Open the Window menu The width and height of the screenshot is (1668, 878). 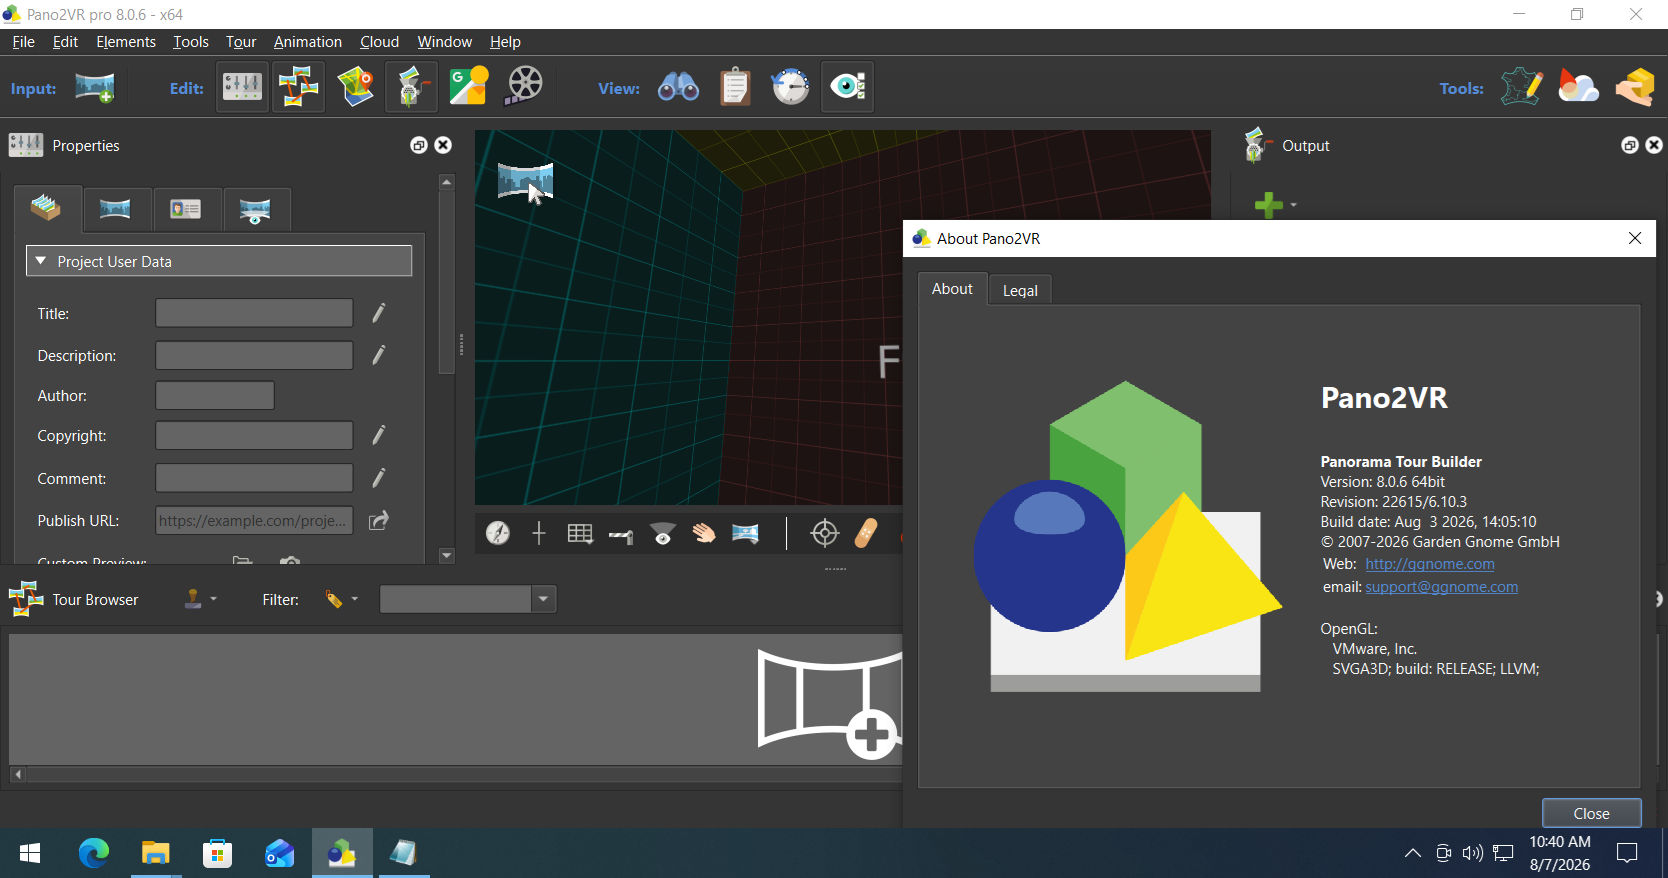click(x=445, y=42)
